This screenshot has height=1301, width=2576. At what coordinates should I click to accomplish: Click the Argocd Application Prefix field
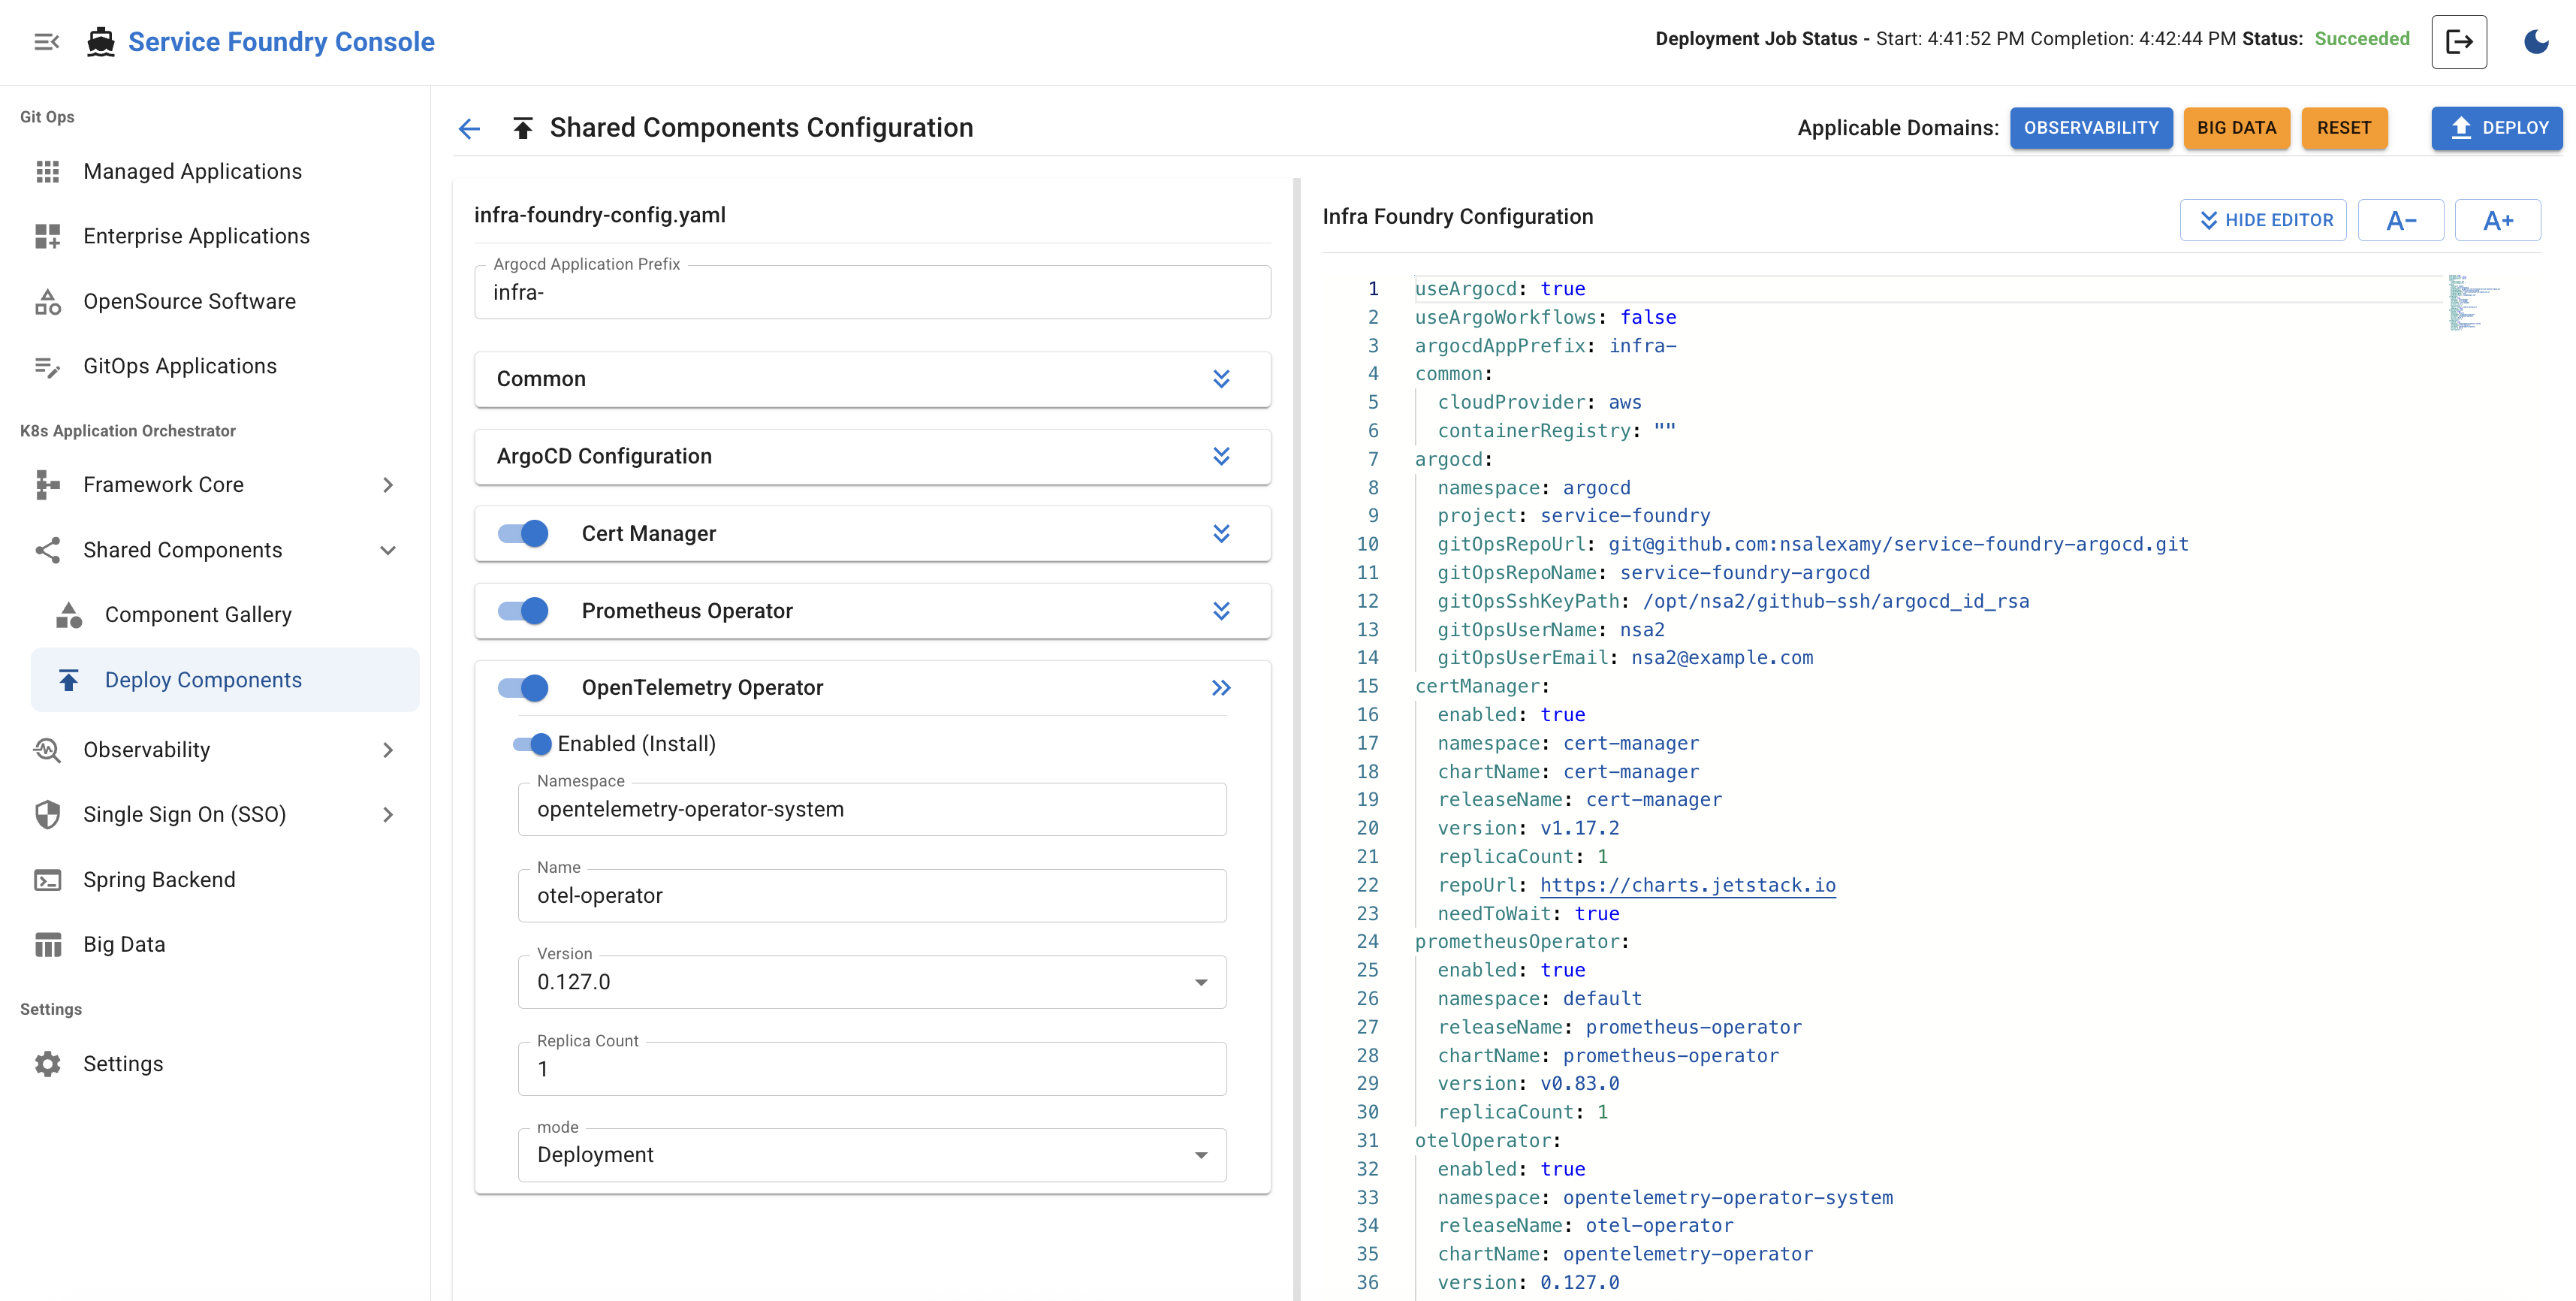[x=872, y=292]
